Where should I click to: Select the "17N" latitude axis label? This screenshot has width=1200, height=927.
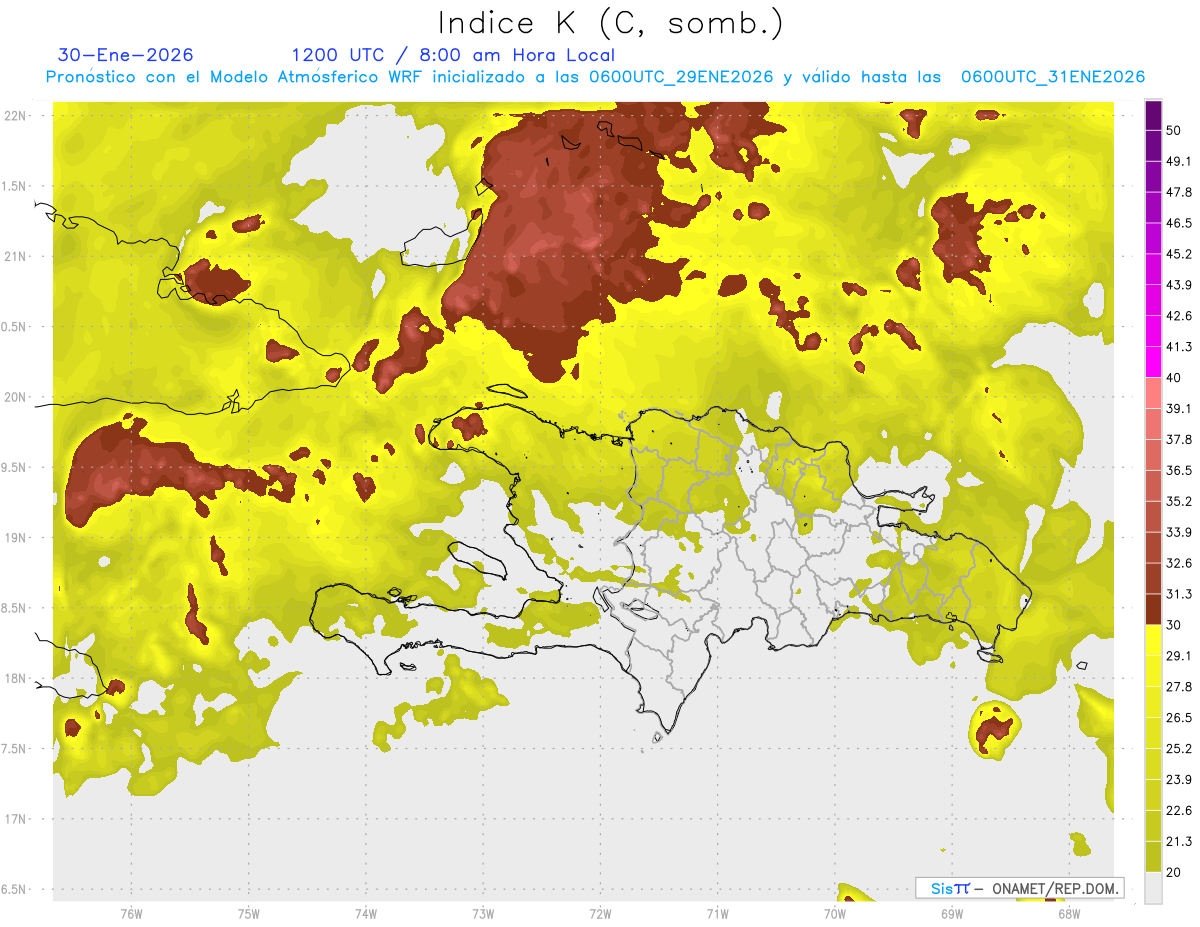click(x=17, y=819)
